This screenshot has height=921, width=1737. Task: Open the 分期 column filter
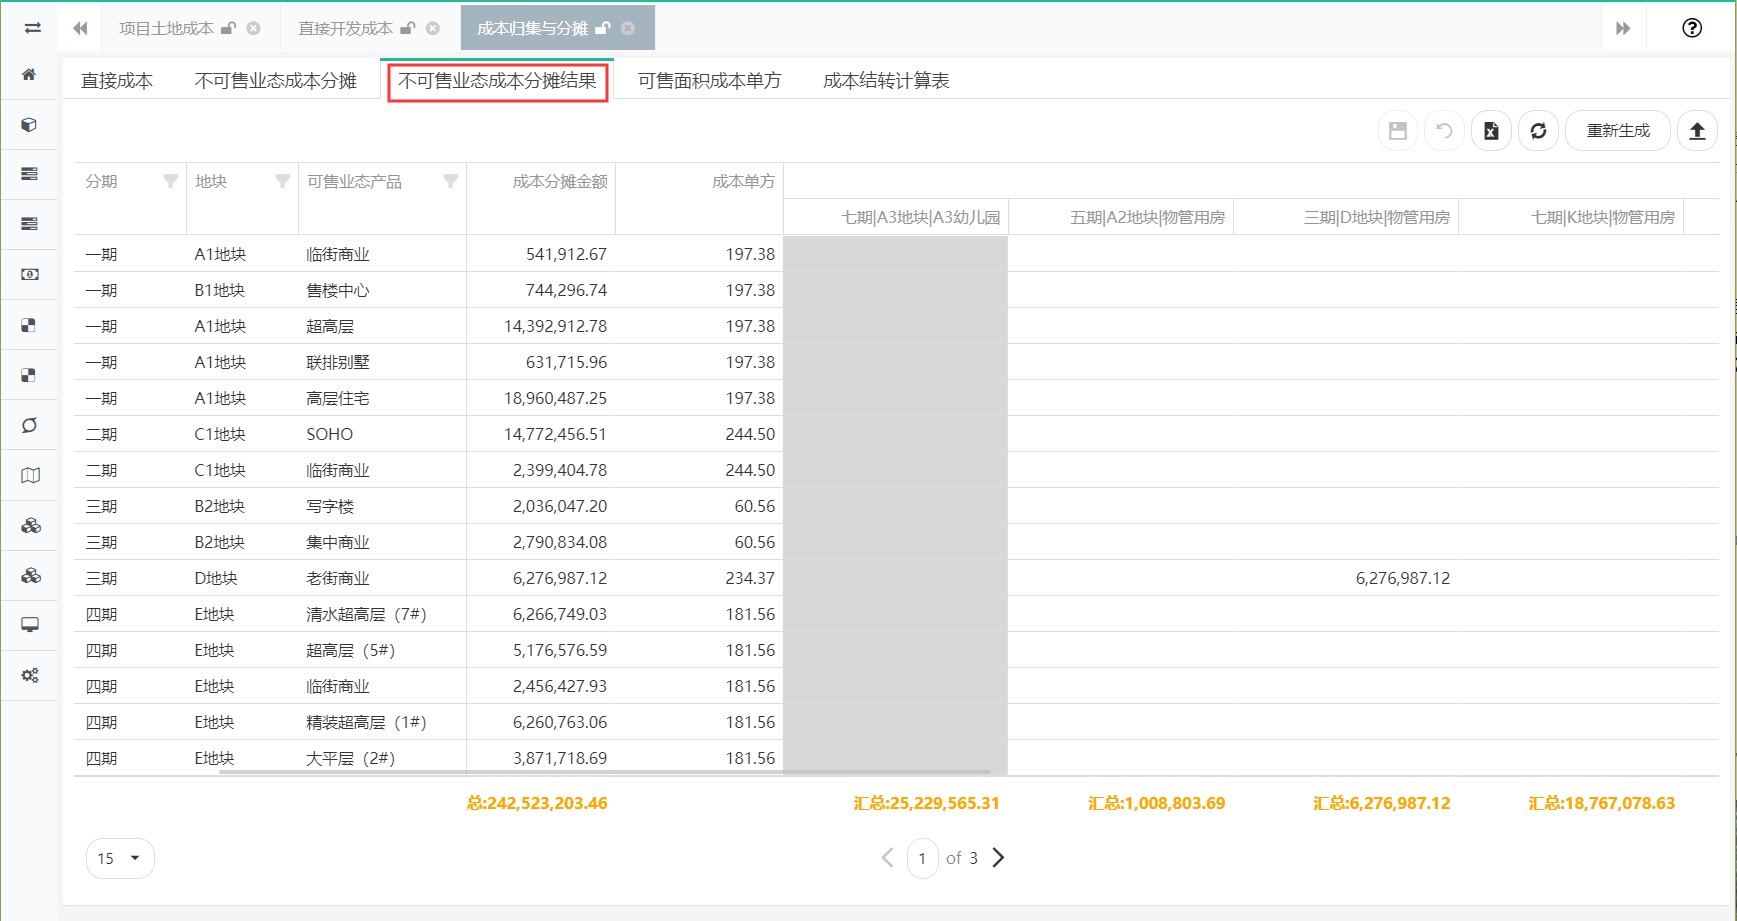(170, 181)
